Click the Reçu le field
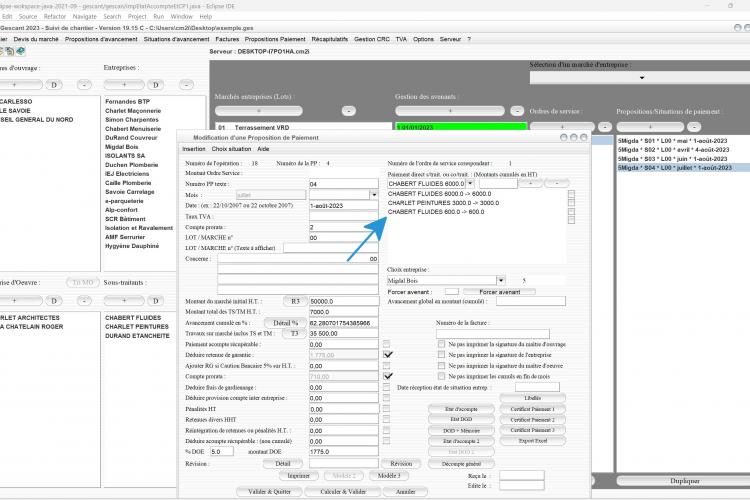 tap(522, 476)
